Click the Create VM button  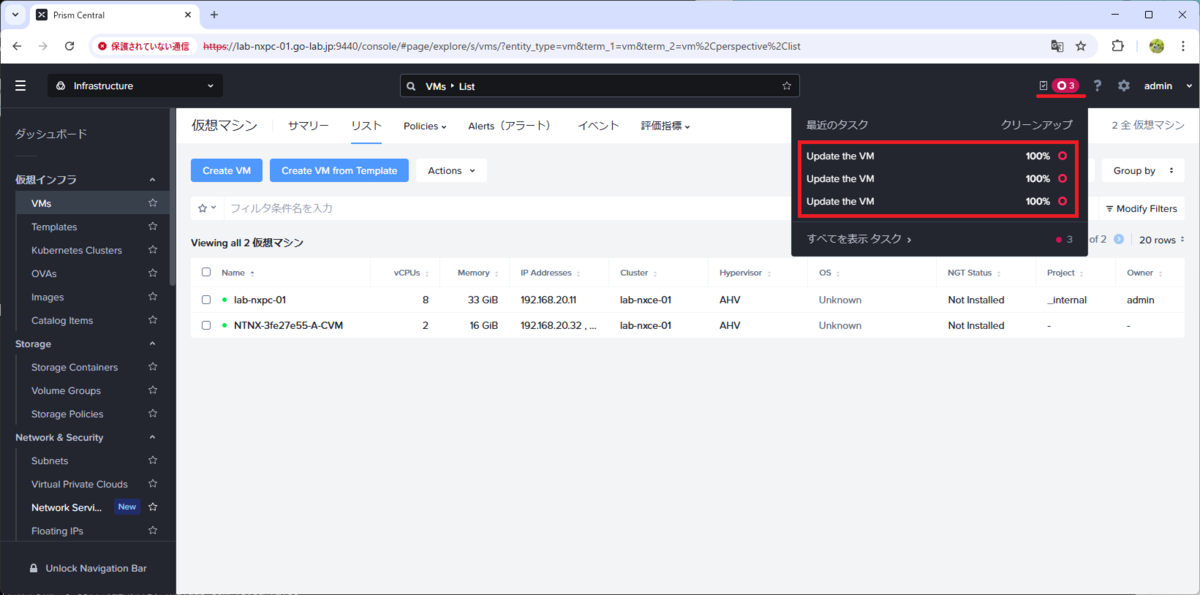click(226, 171)
